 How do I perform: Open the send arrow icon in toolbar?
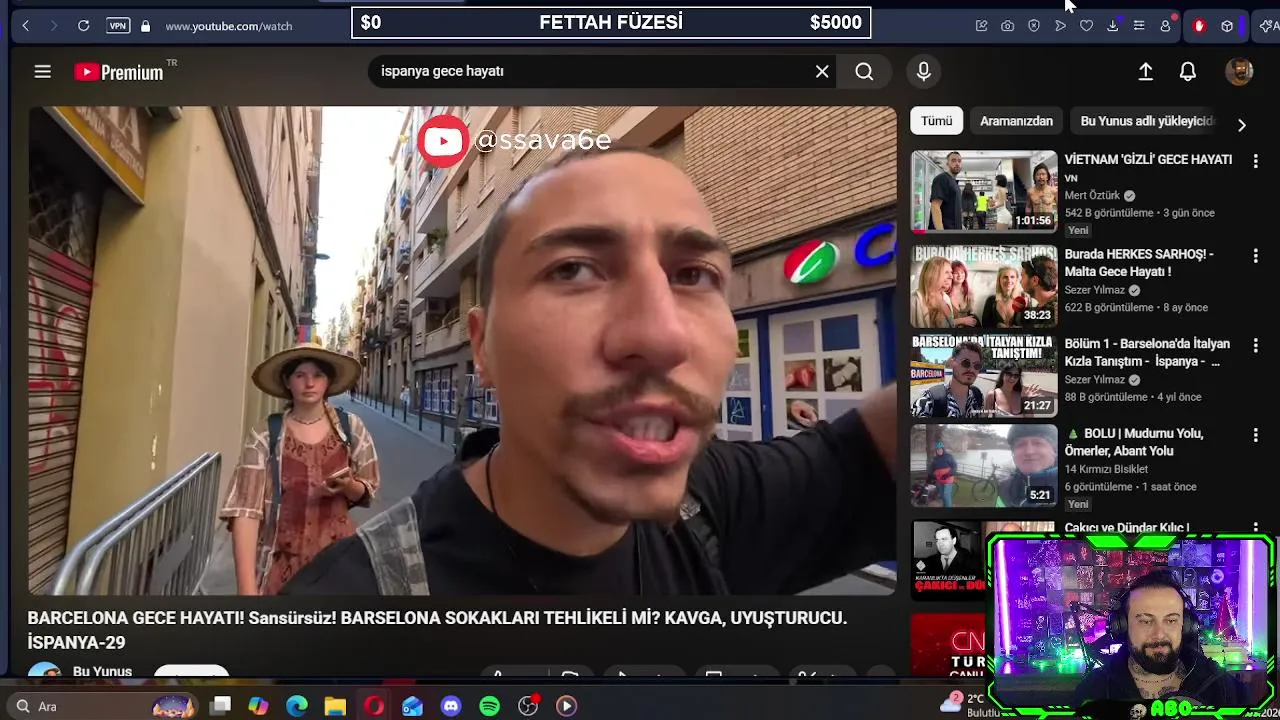tap(1060, 26)
